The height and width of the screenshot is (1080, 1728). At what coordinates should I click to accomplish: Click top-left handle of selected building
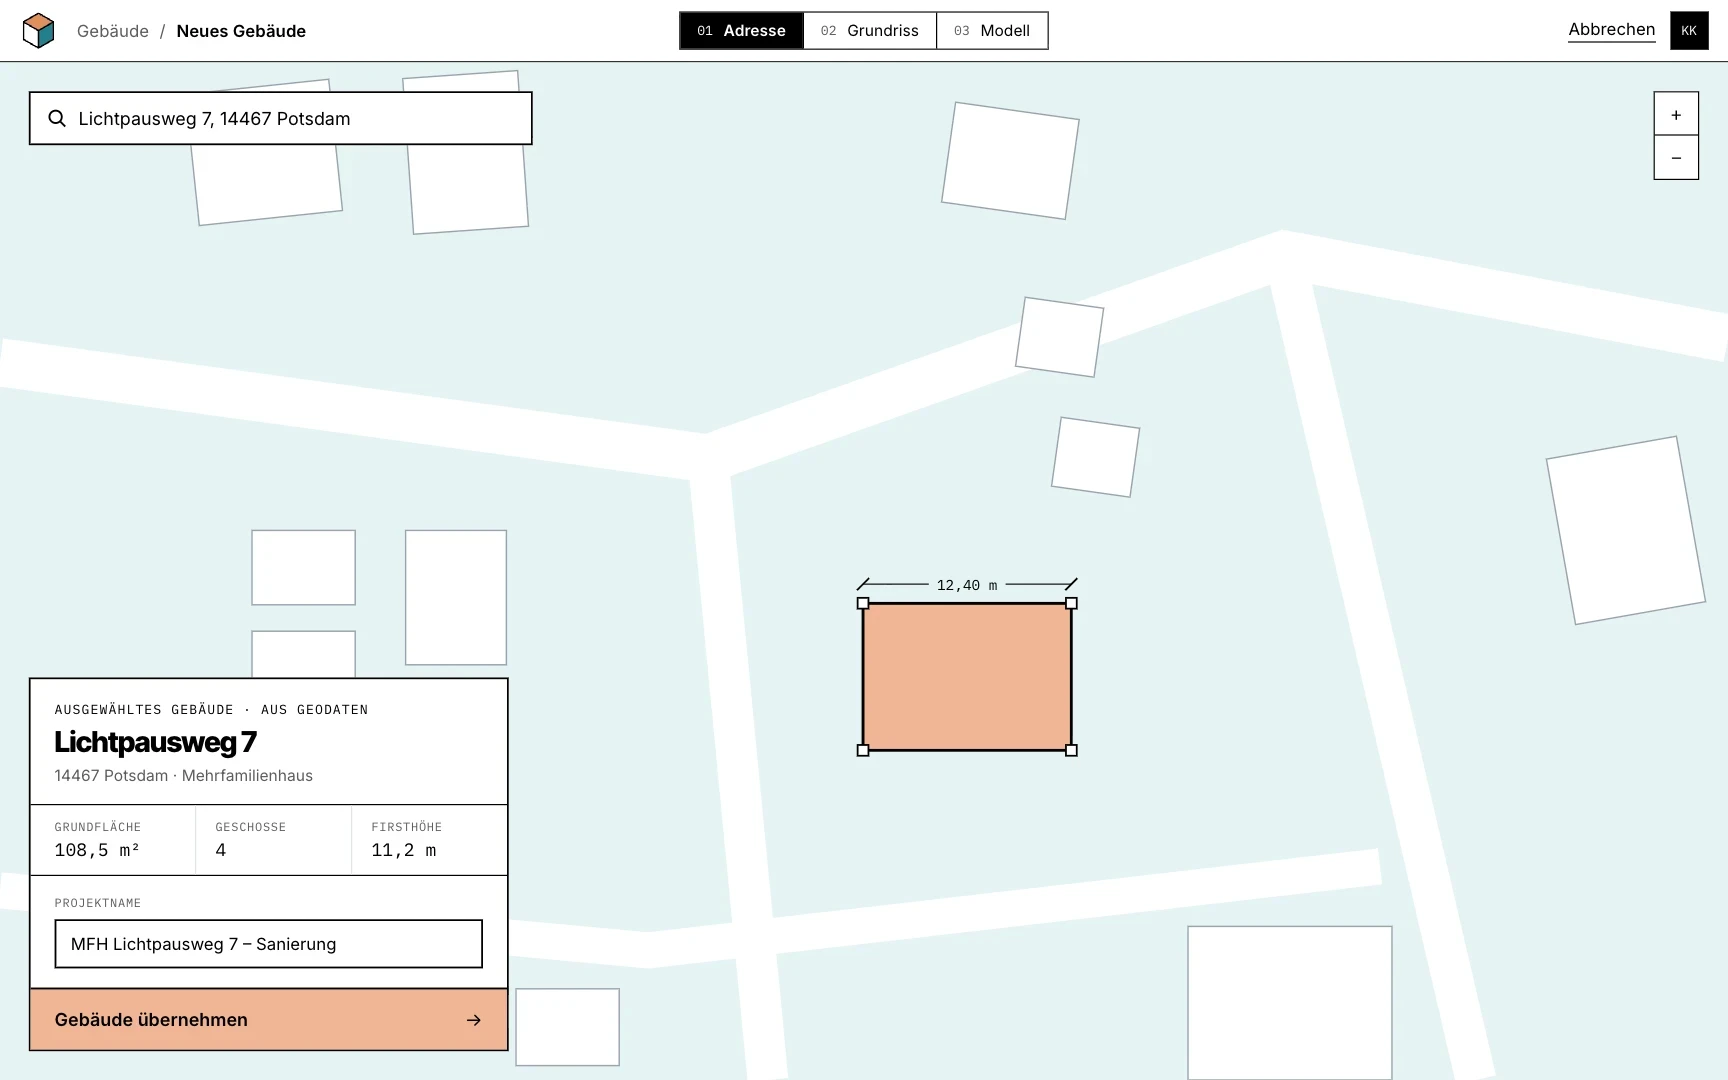(863, 603)
